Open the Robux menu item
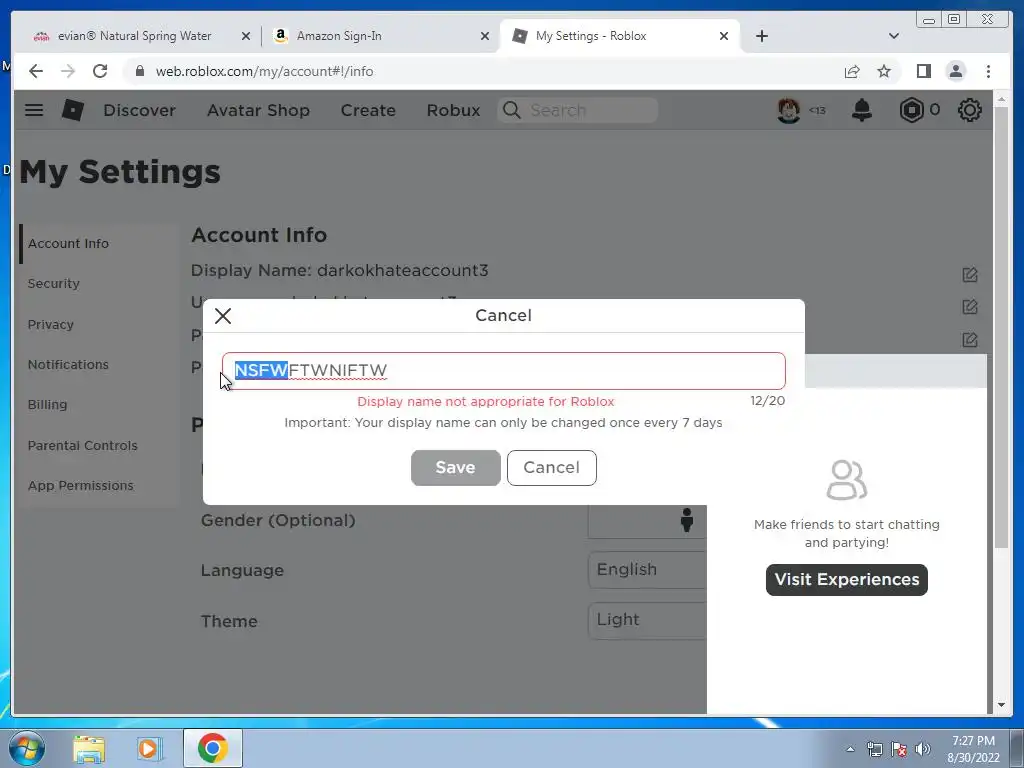 [x=453, y=110]
